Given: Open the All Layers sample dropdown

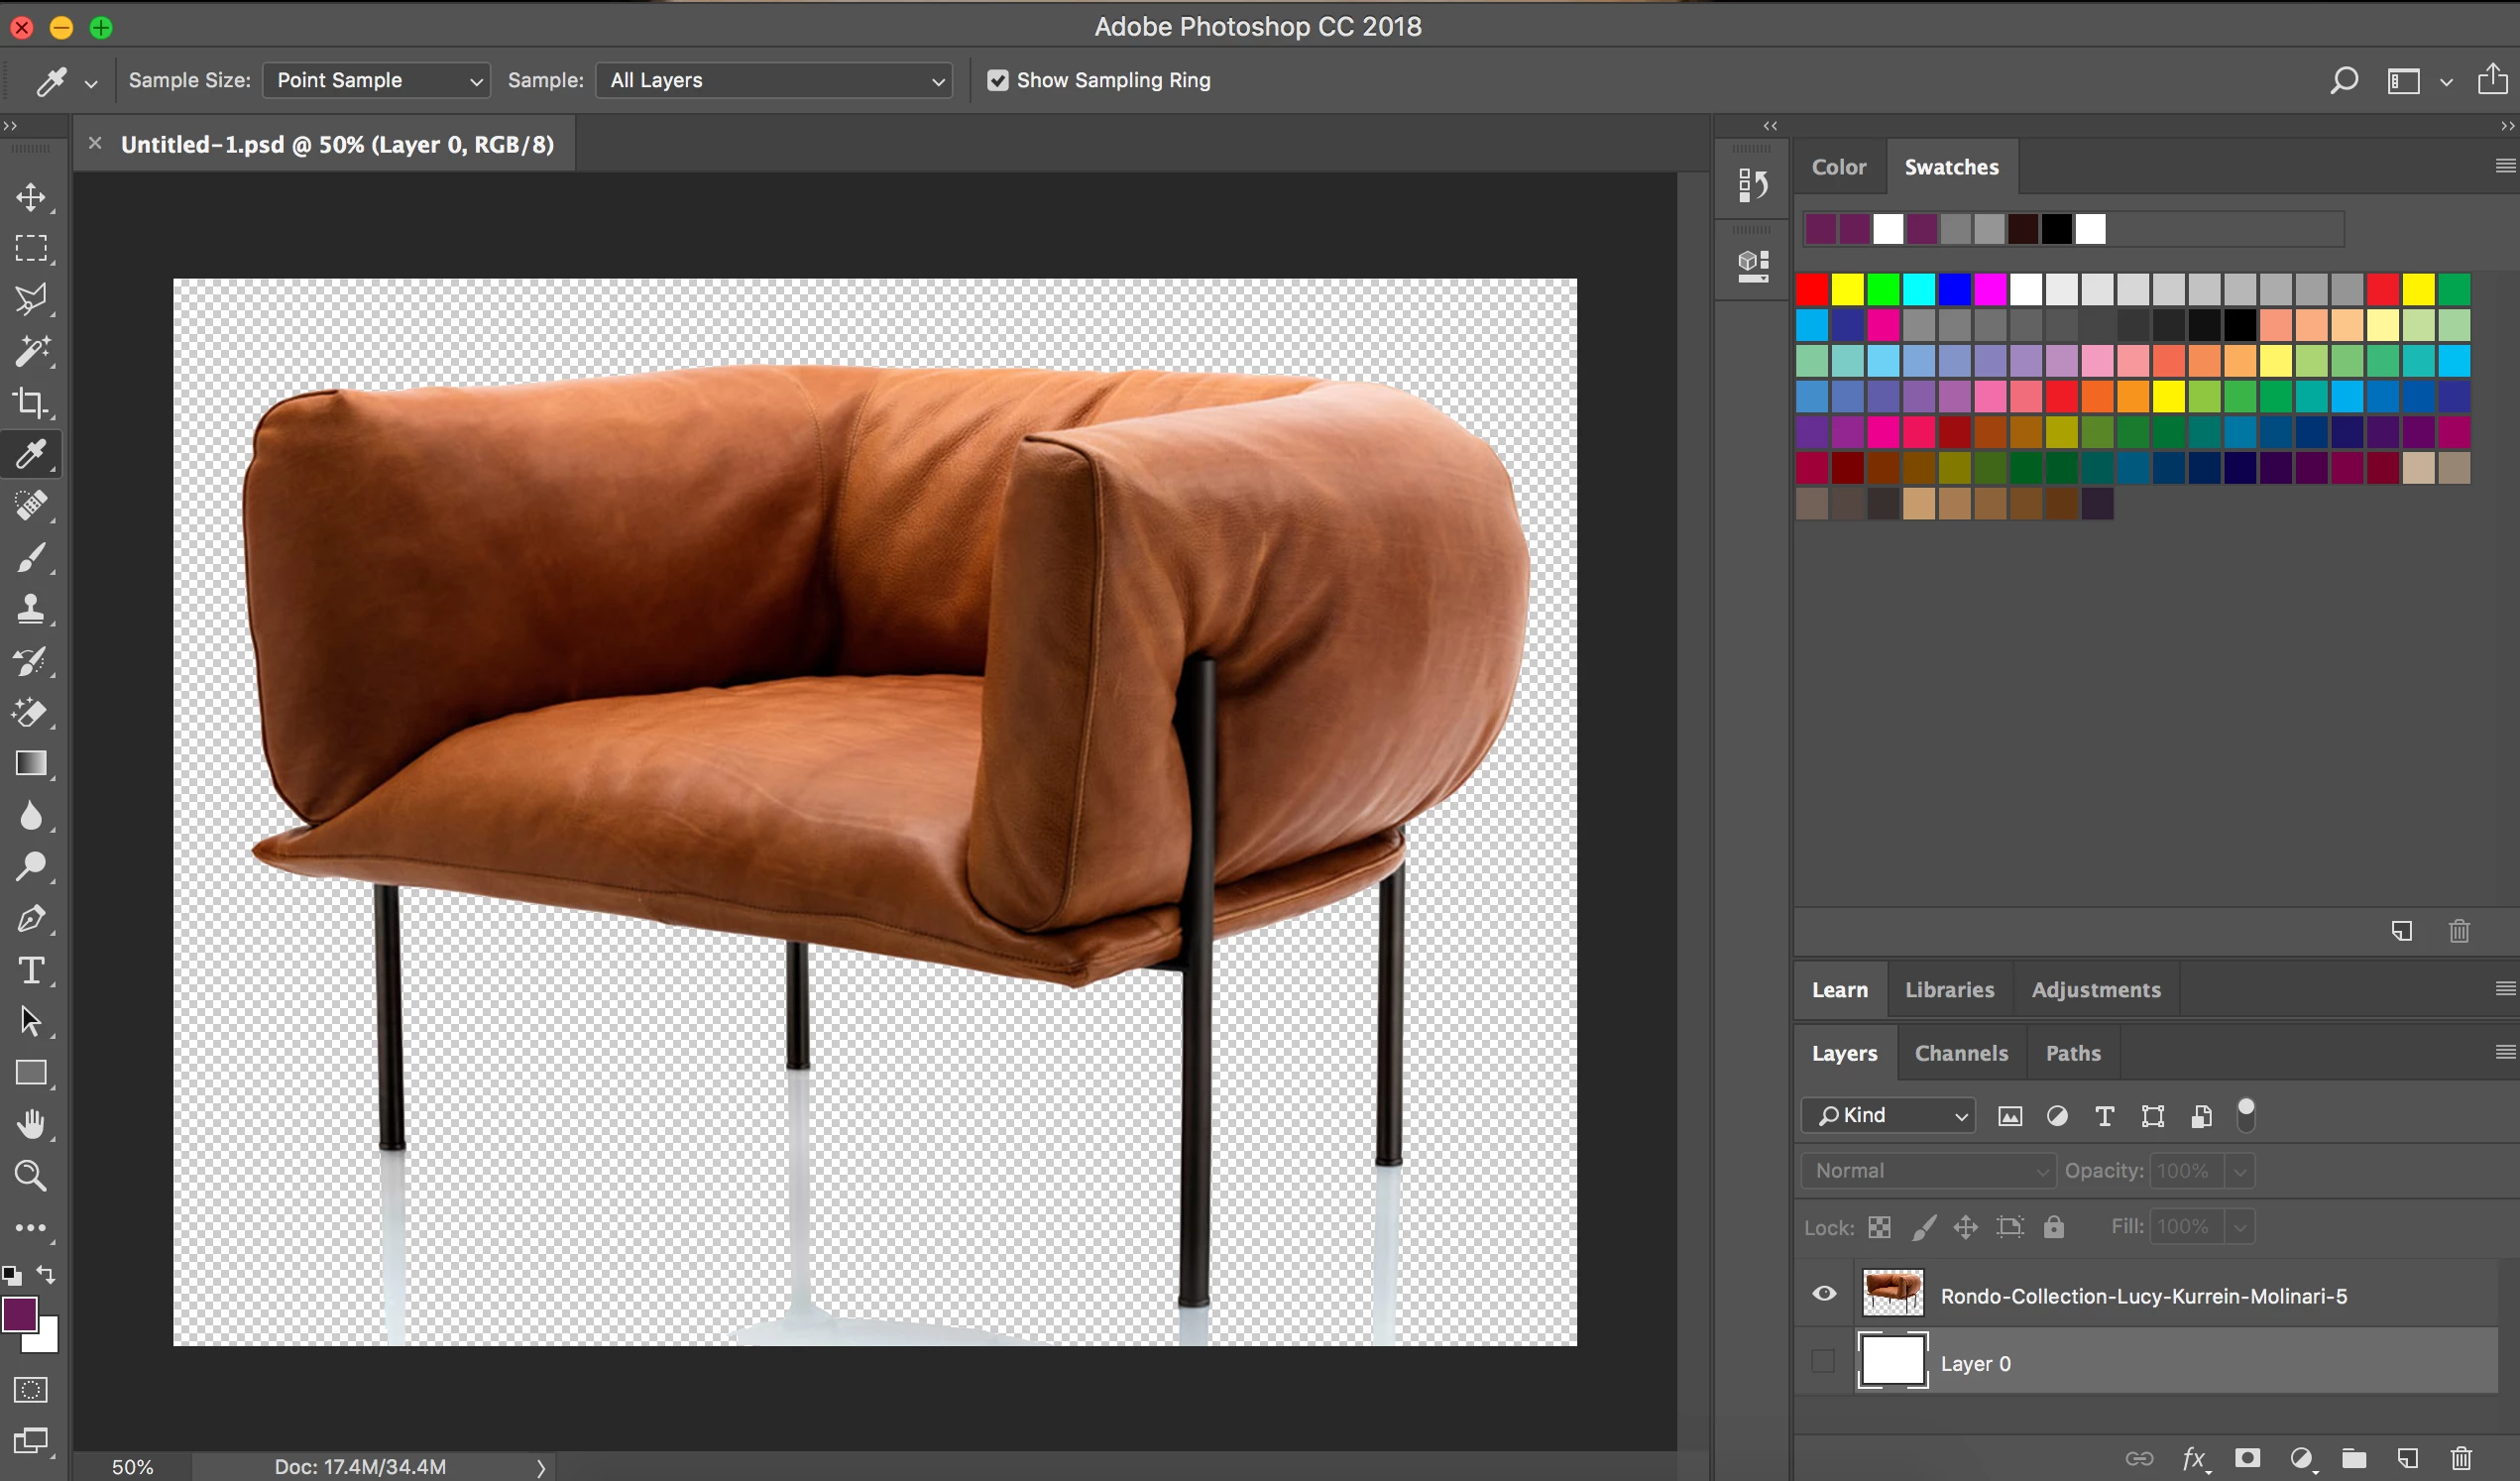Looking at the screenshot, I should tap(773, 80).
